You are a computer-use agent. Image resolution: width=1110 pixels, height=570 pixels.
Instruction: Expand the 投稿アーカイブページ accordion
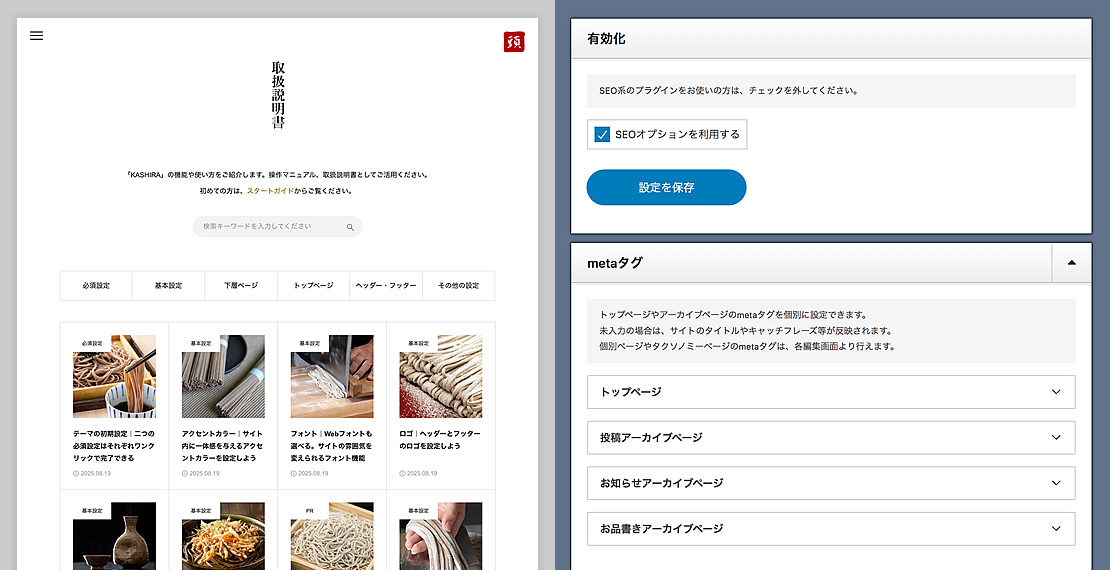pos(831,438)
